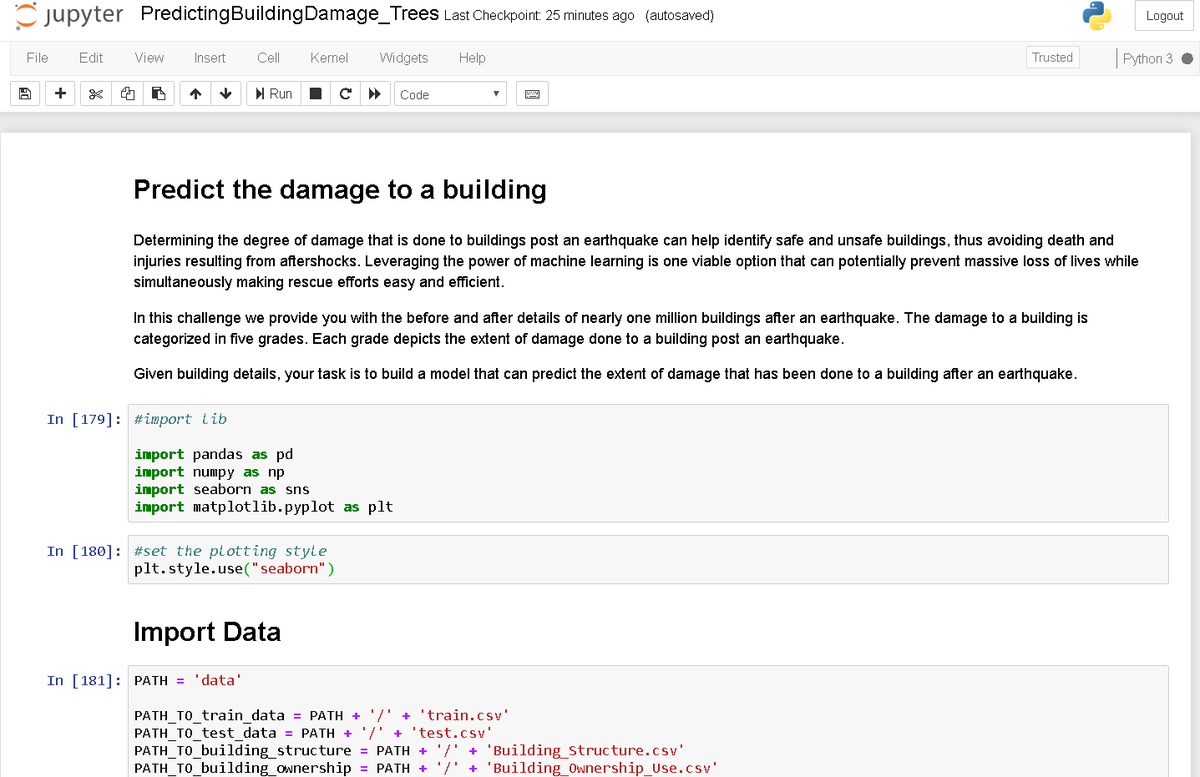Screen dimensions: 1200x777
Task: Rename notebook PredictingBuildingDamage_Trees title
Action: point(289,15)
